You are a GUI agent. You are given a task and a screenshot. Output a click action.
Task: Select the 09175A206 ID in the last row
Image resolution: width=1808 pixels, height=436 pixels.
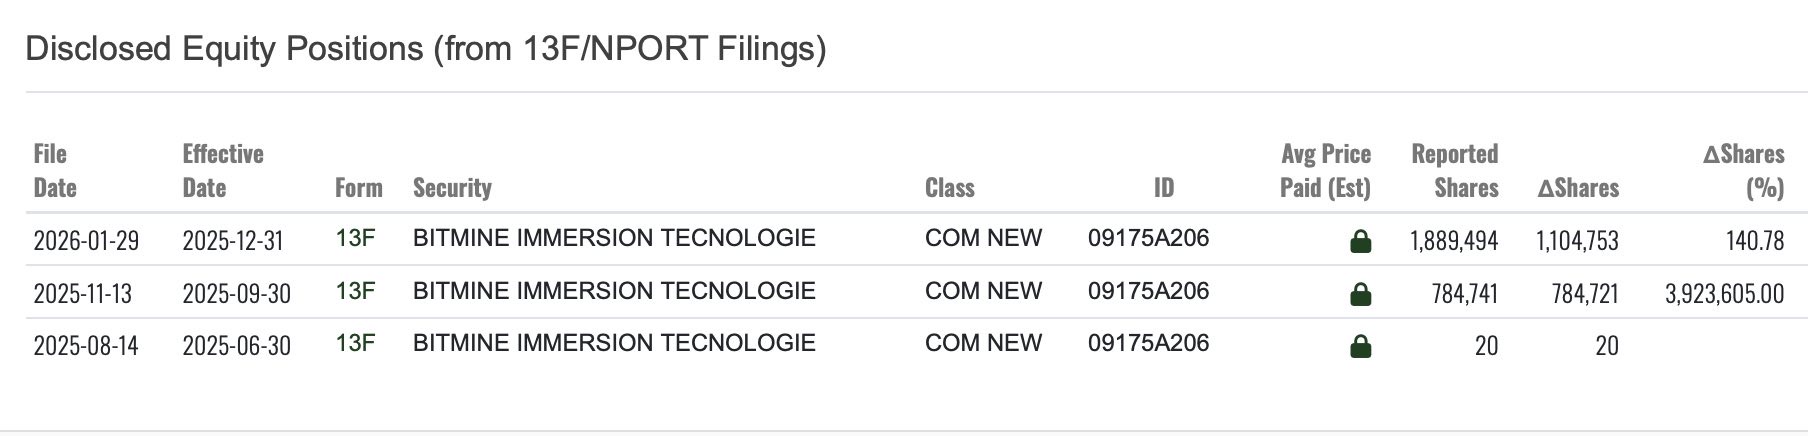point(1148,343)
